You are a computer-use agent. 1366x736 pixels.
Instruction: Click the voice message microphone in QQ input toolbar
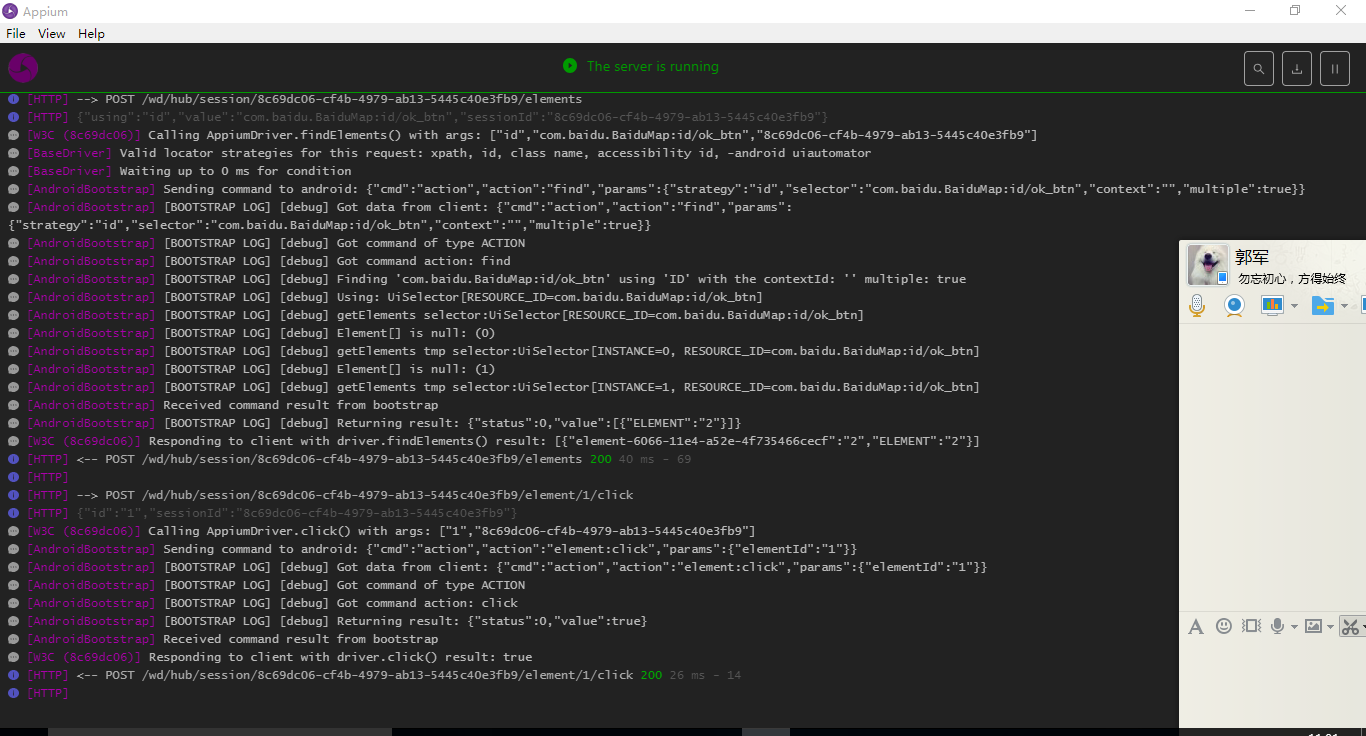click(1278, 626)
